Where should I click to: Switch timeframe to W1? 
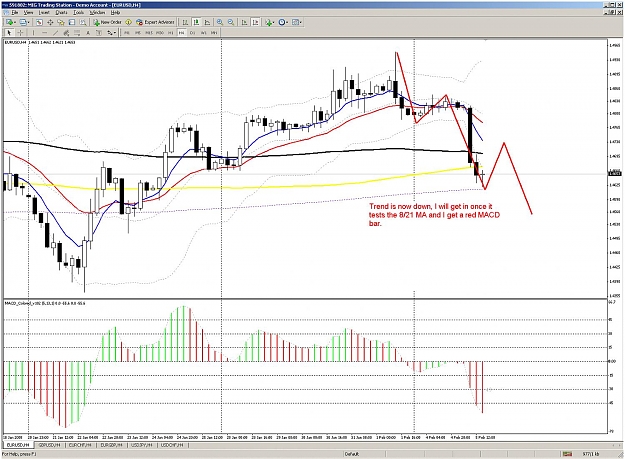pos(203,33)
